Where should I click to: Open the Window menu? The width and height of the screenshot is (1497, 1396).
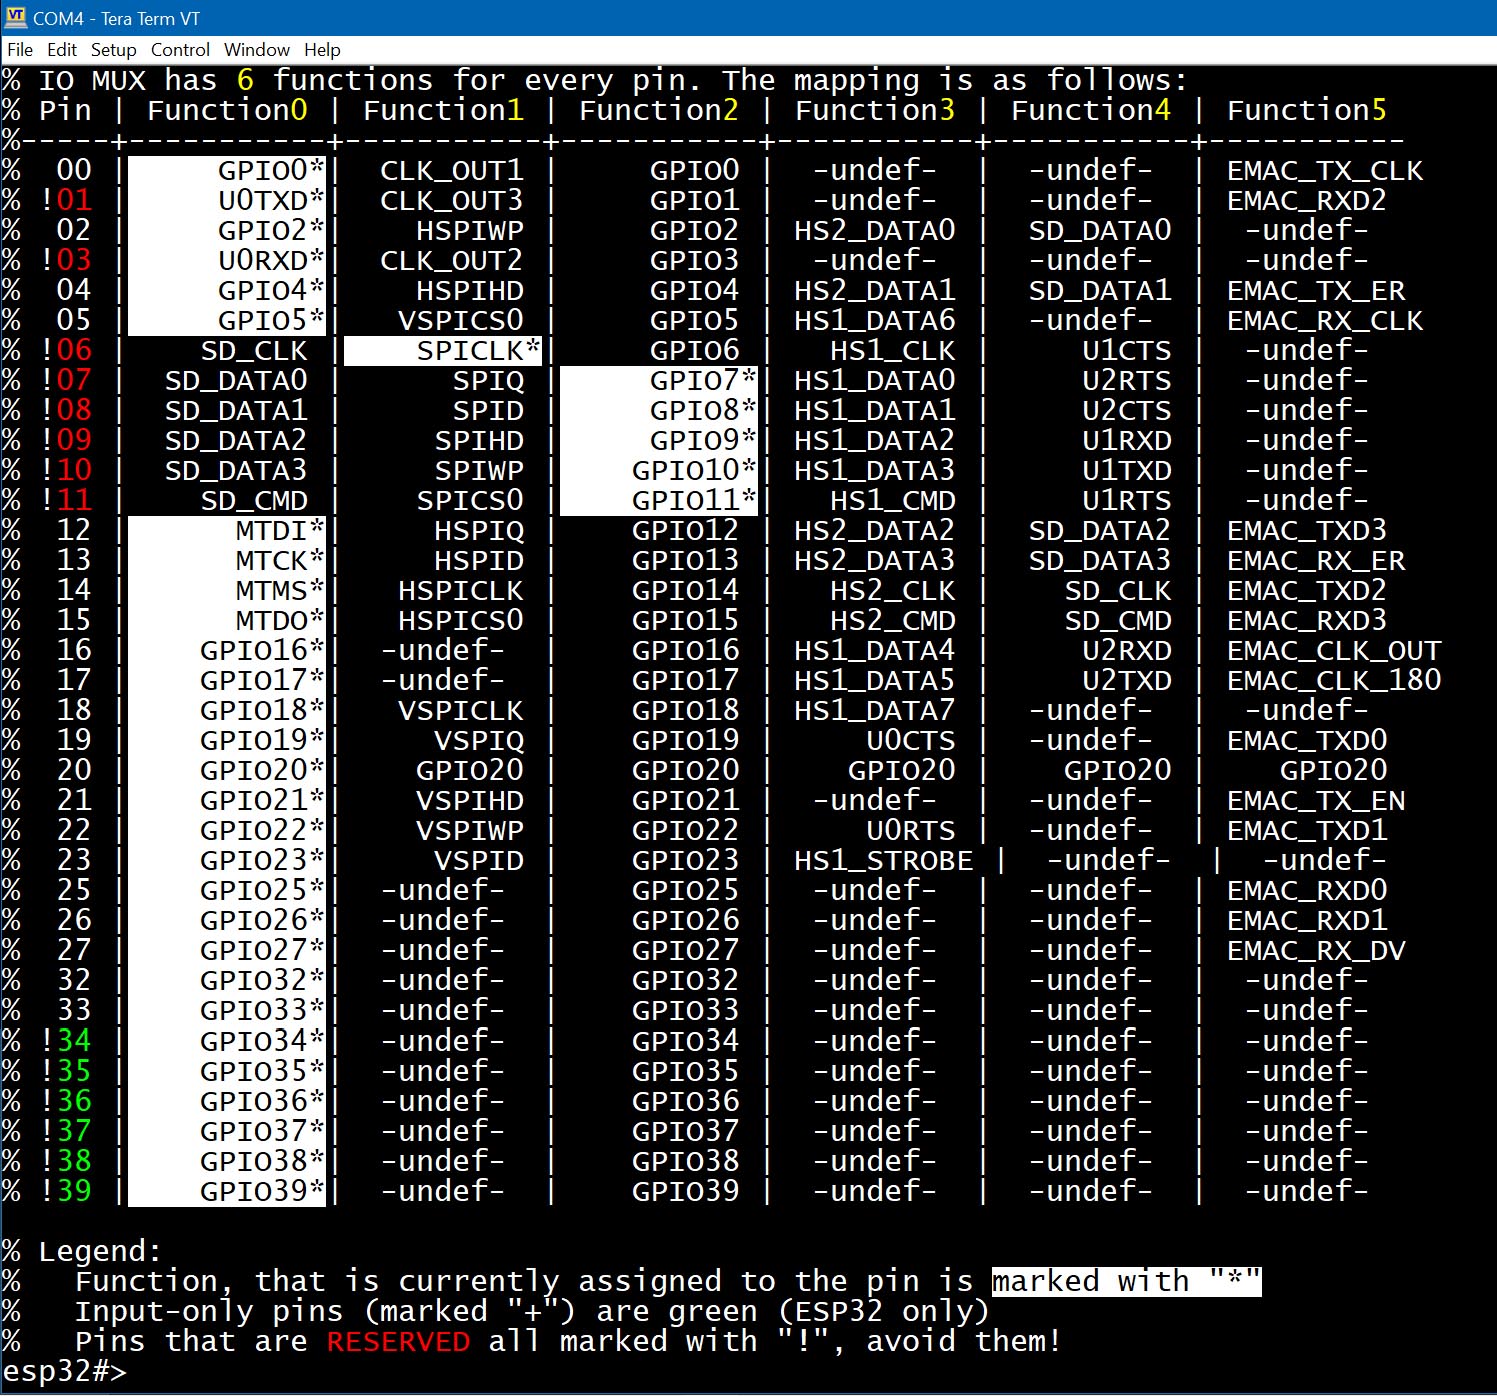pos(257,50)
